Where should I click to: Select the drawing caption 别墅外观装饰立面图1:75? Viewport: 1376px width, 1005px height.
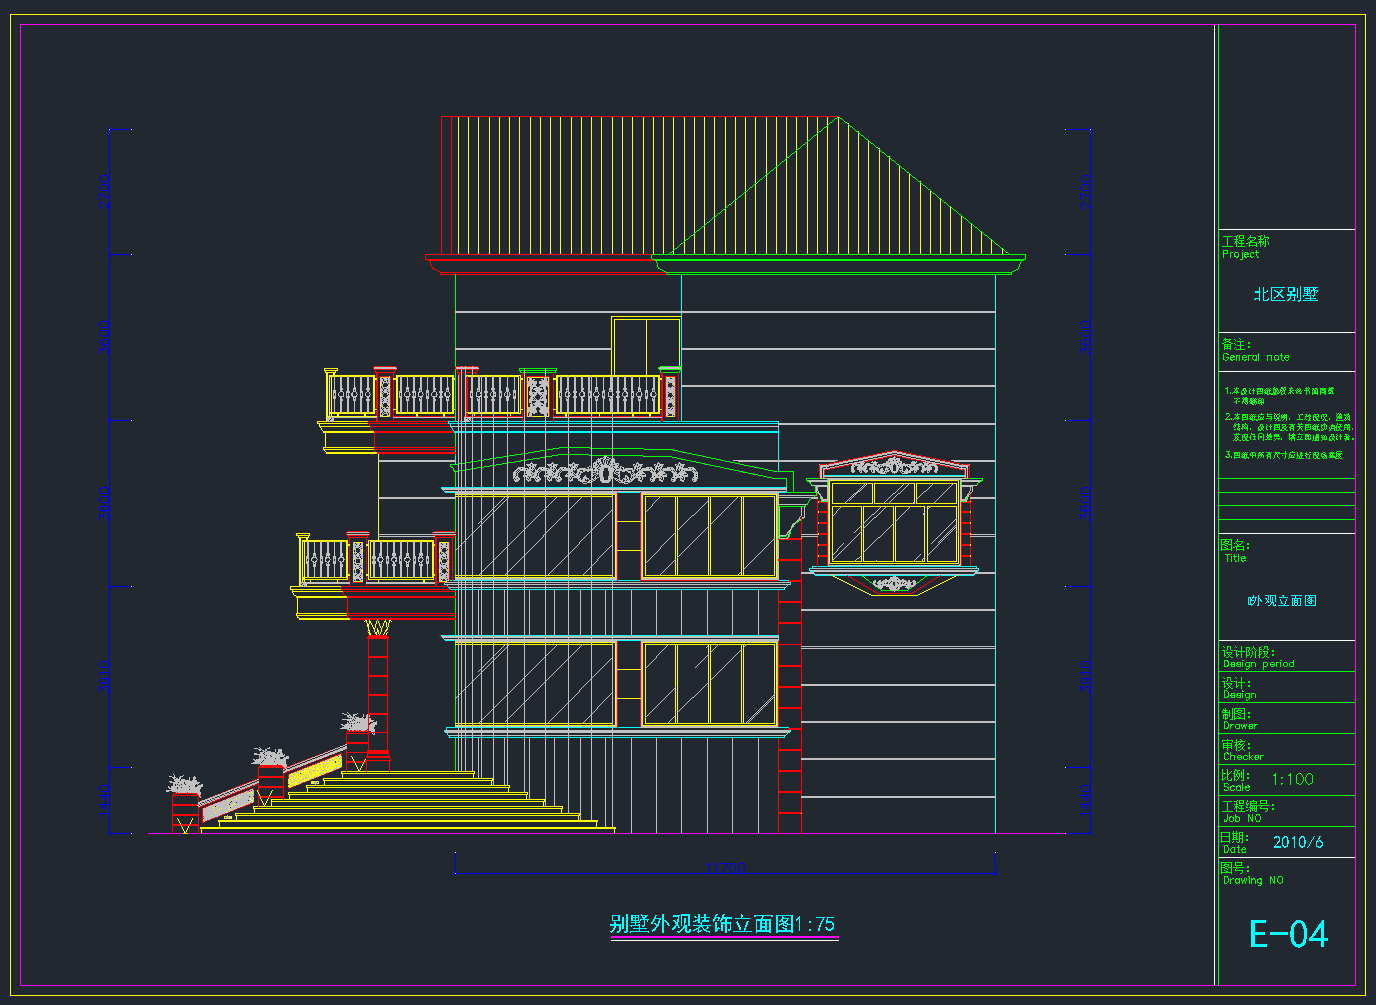click(722, 924)
